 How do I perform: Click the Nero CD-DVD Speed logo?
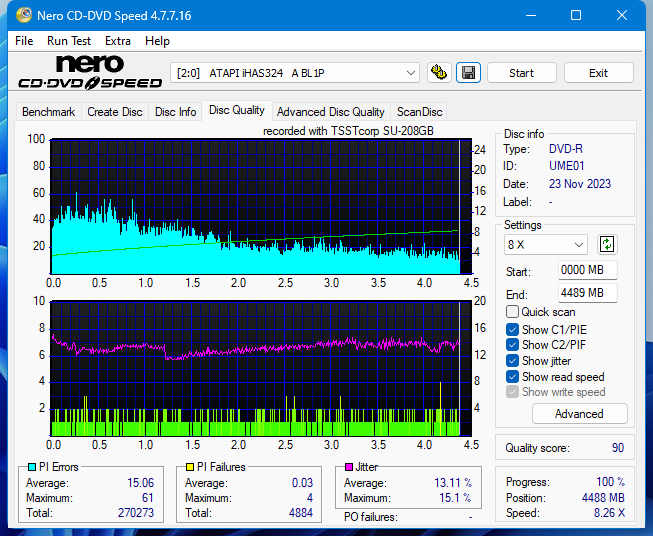[x=90, y=72]
